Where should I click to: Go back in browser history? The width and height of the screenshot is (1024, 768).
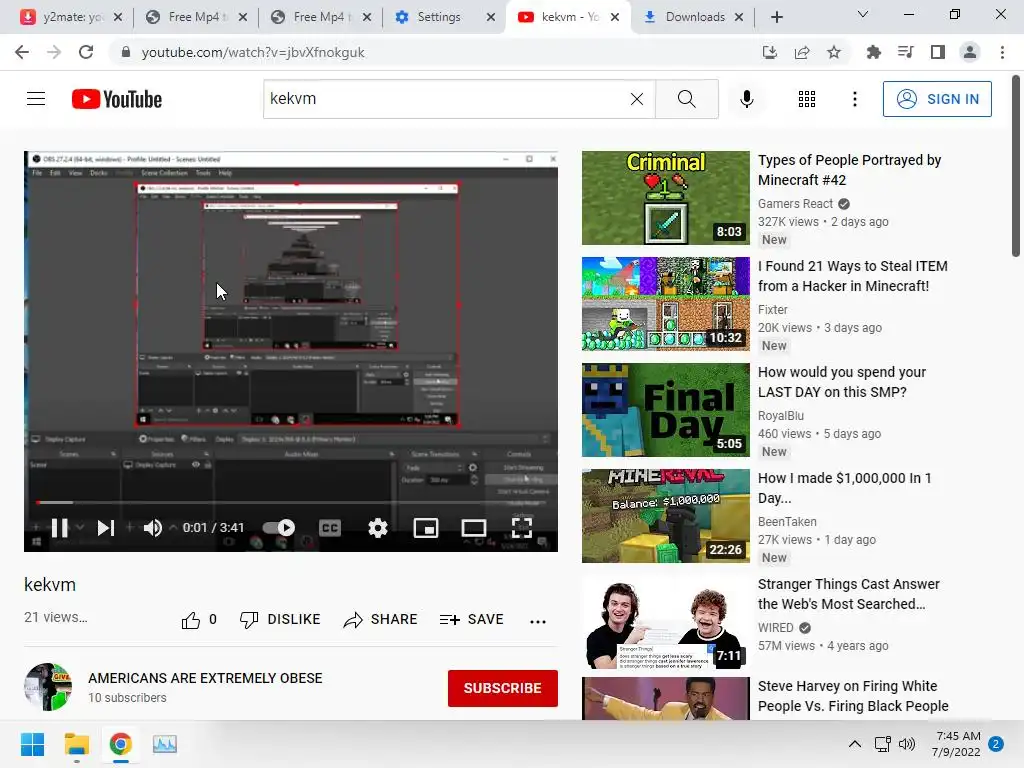(x=22, y=52)
